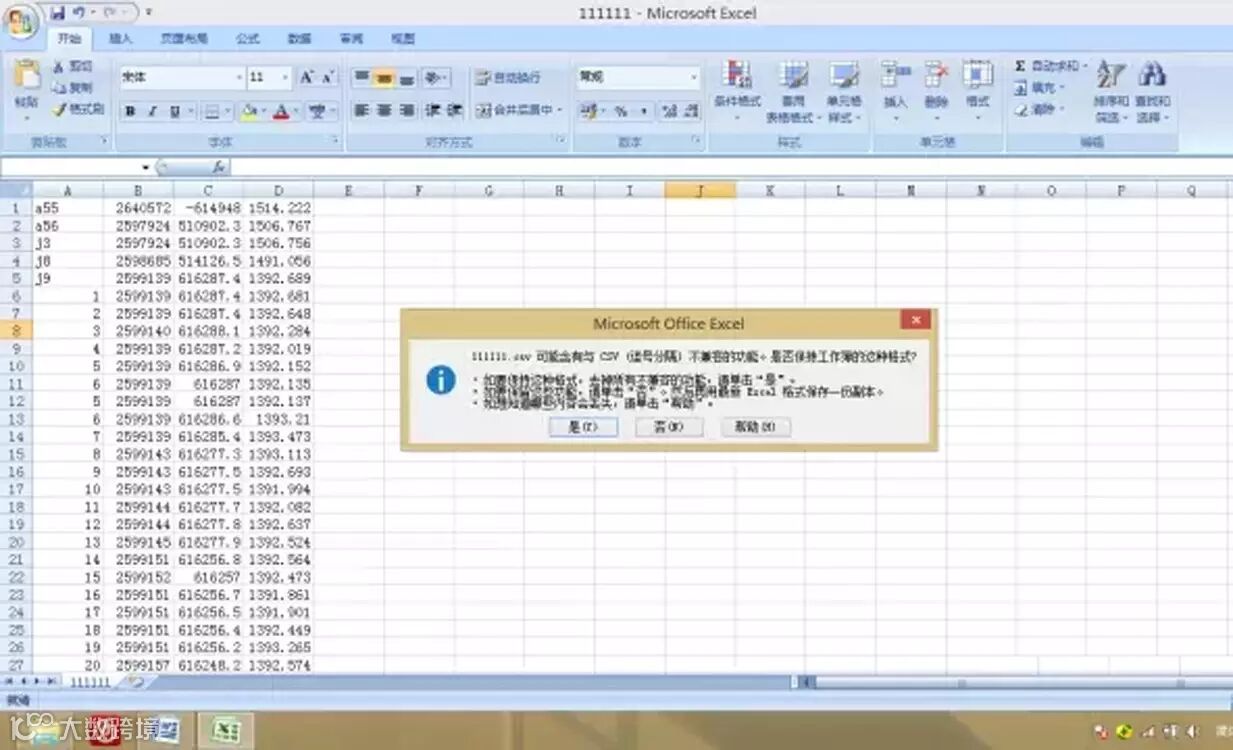Open the font size 11 dropdown
The width and height of the screenshot is (1233, 750).
[286, 77]
